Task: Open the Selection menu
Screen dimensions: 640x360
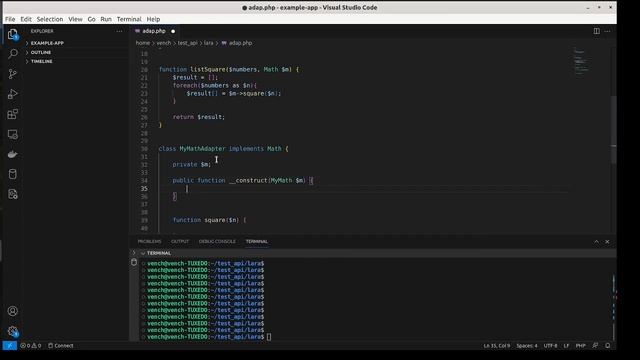Action: (50, 19)
